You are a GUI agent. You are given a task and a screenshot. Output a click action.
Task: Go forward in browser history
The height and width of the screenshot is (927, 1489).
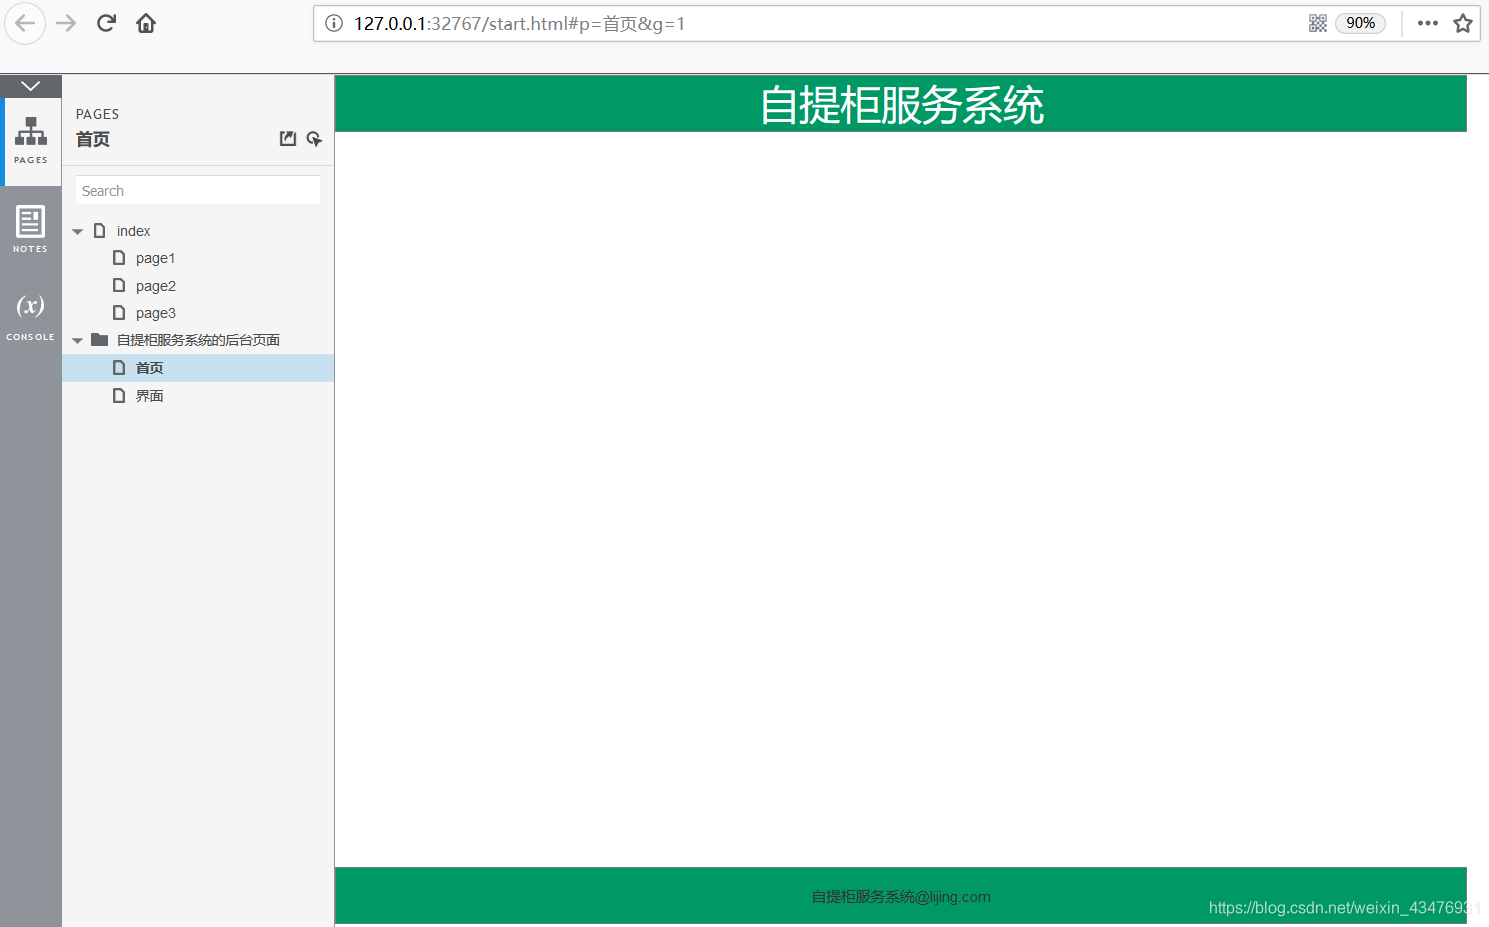[66, 23]
